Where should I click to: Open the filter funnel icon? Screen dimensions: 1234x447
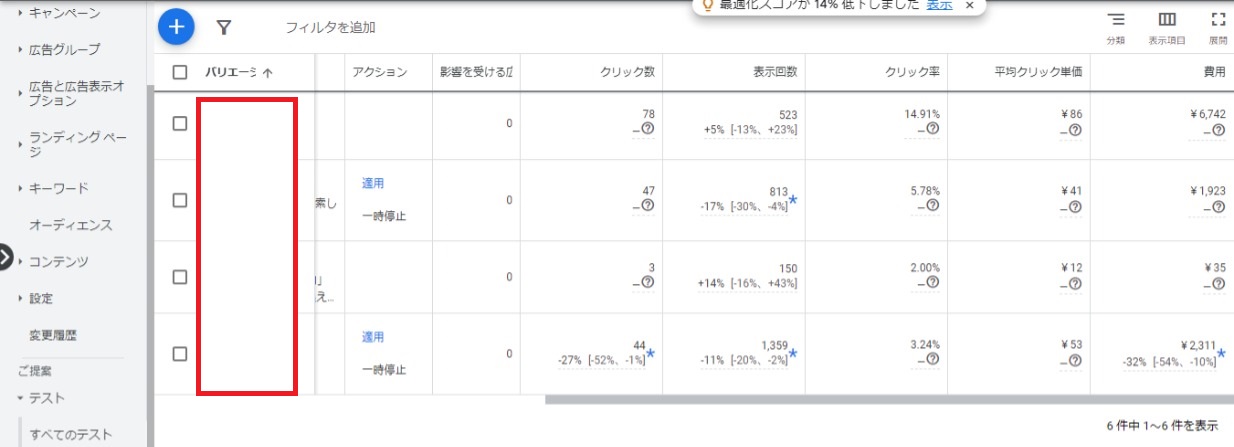tap(225, 27)
